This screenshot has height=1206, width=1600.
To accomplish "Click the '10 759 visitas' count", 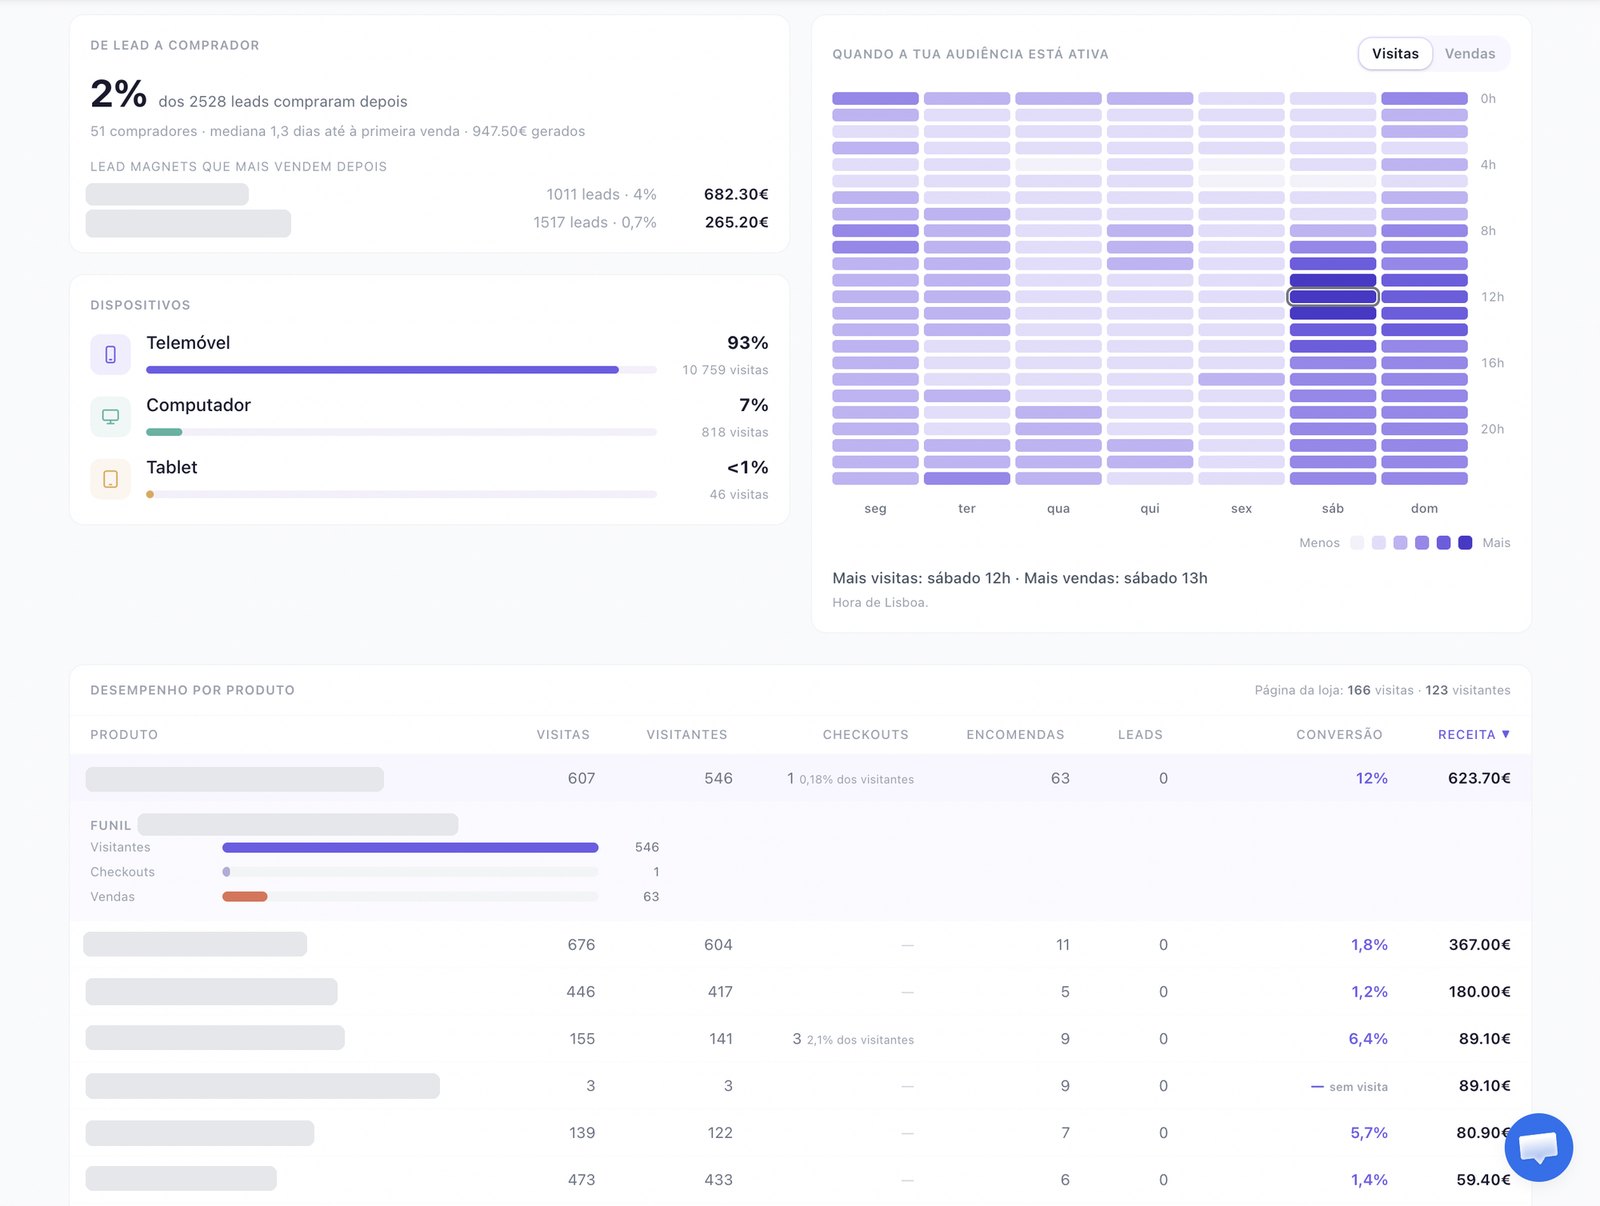I will tap(725, 370).
